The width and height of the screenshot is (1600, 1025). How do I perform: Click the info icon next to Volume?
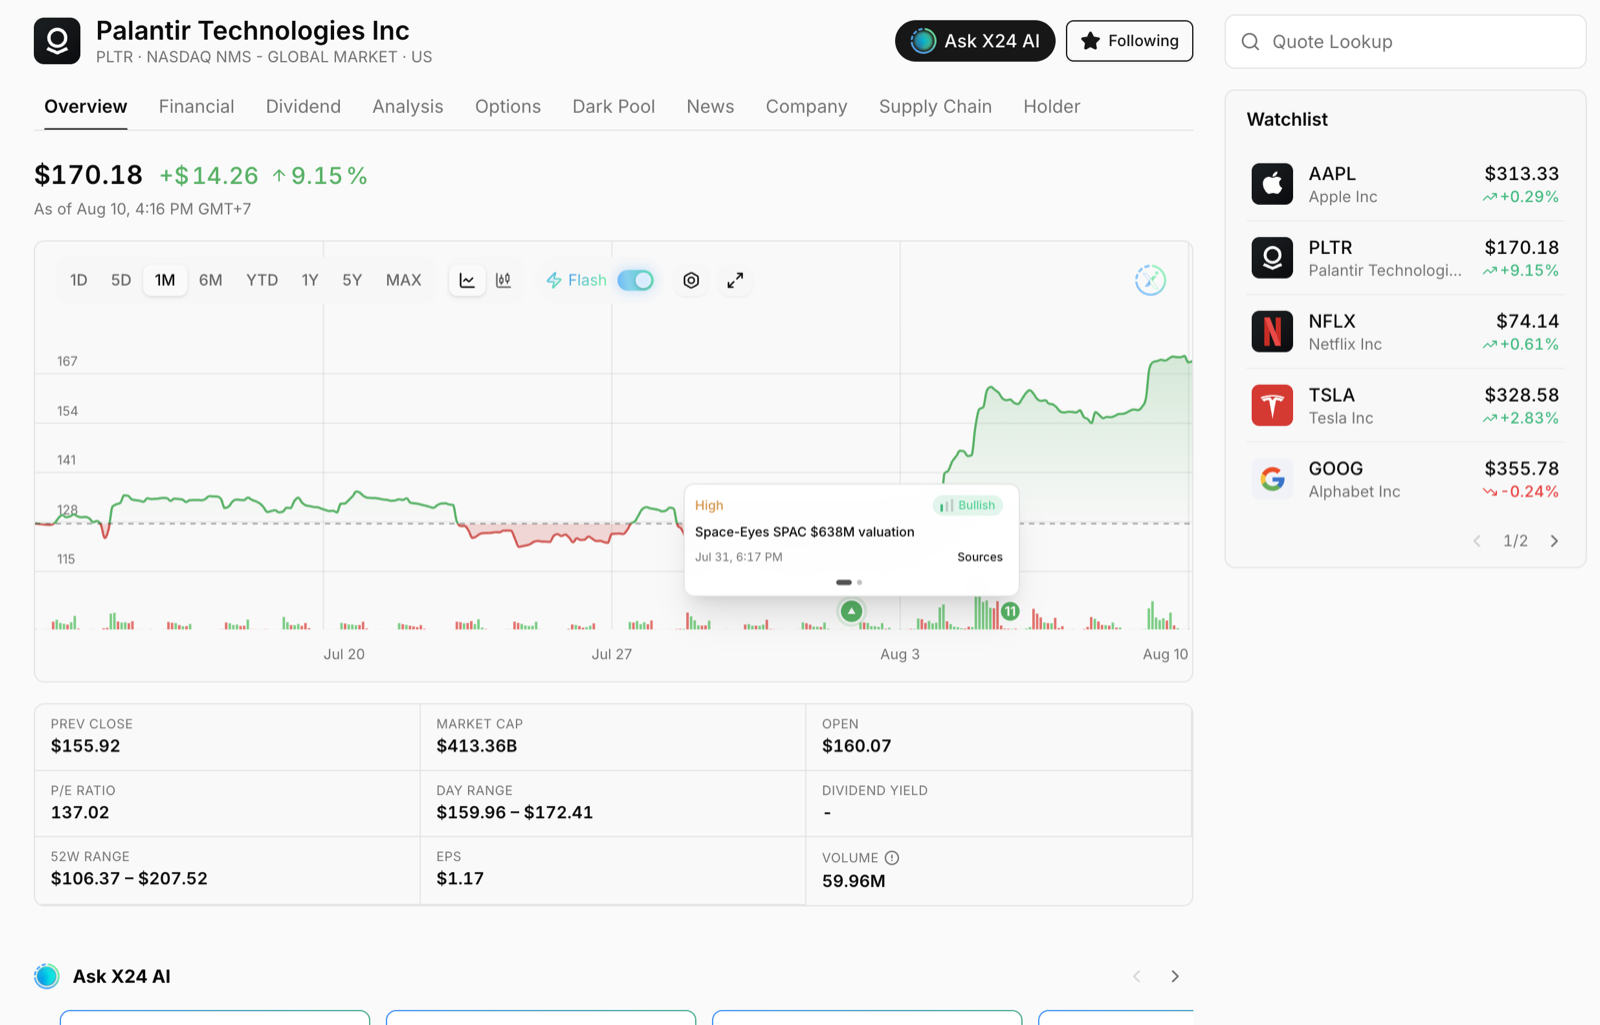[892, 858]
